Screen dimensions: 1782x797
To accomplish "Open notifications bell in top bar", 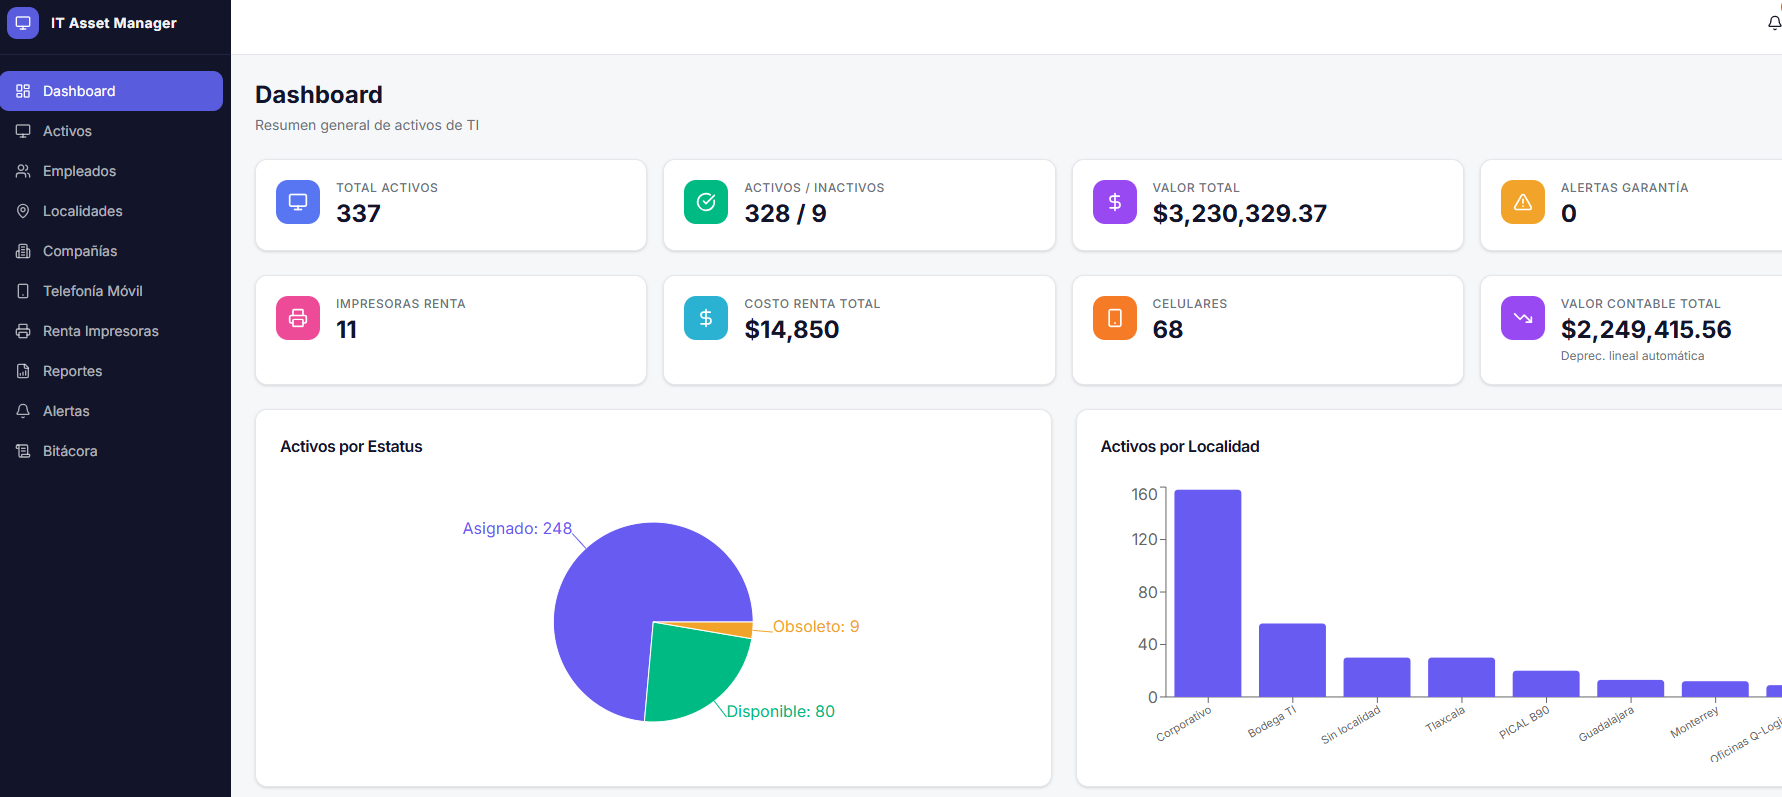I will (x=1774, y=23).
